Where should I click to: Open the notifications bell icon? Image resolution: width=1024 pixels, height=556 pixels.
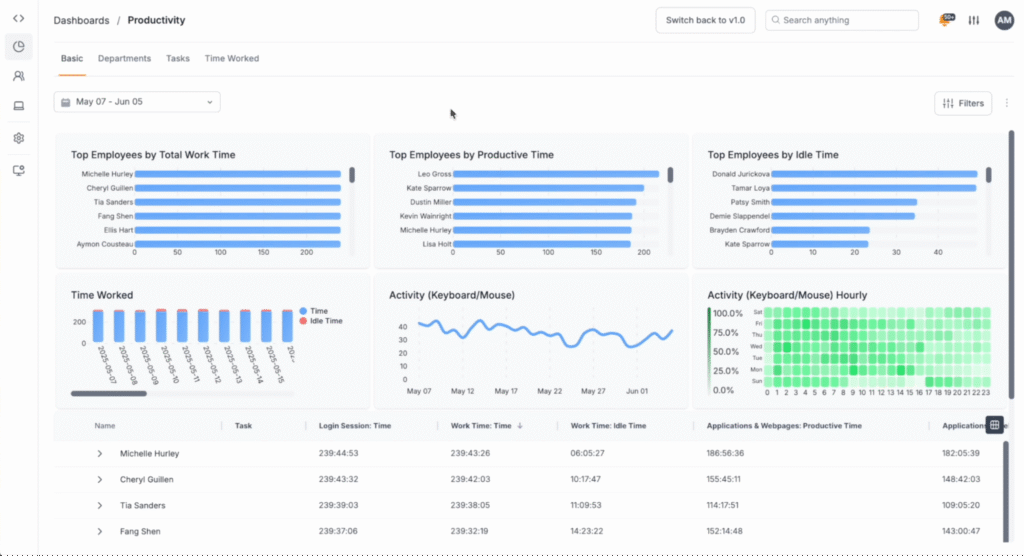[946, 20]
